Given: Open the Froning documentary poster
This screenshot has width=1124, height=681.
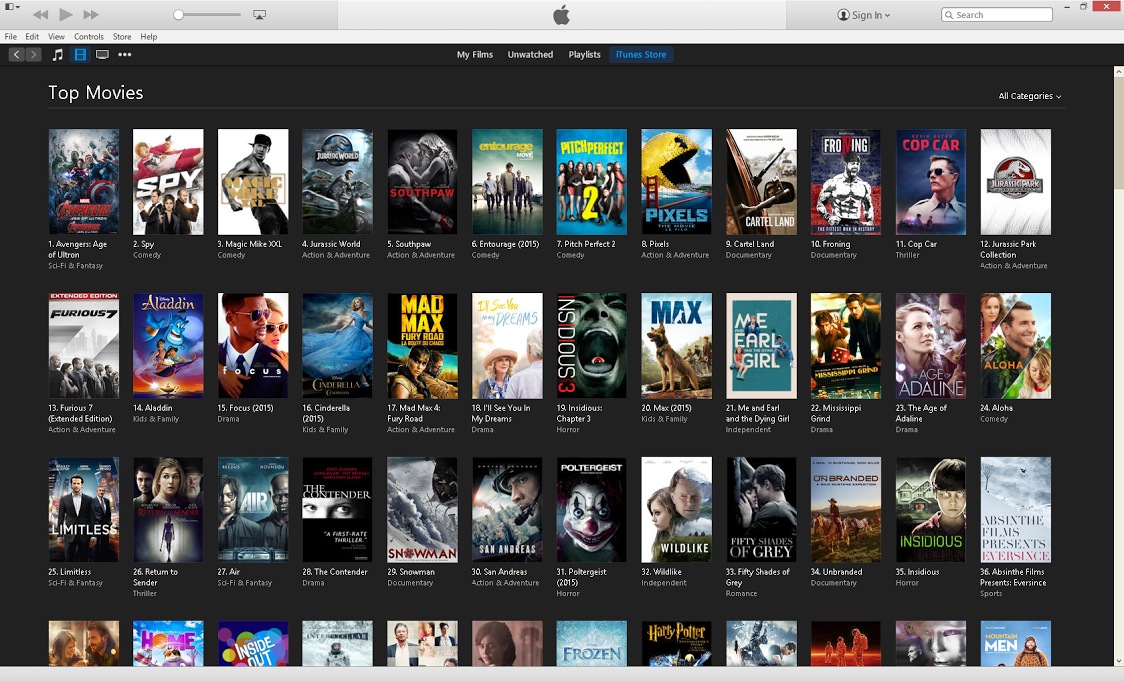Looking at the screenshot, I should click(846, 182).
